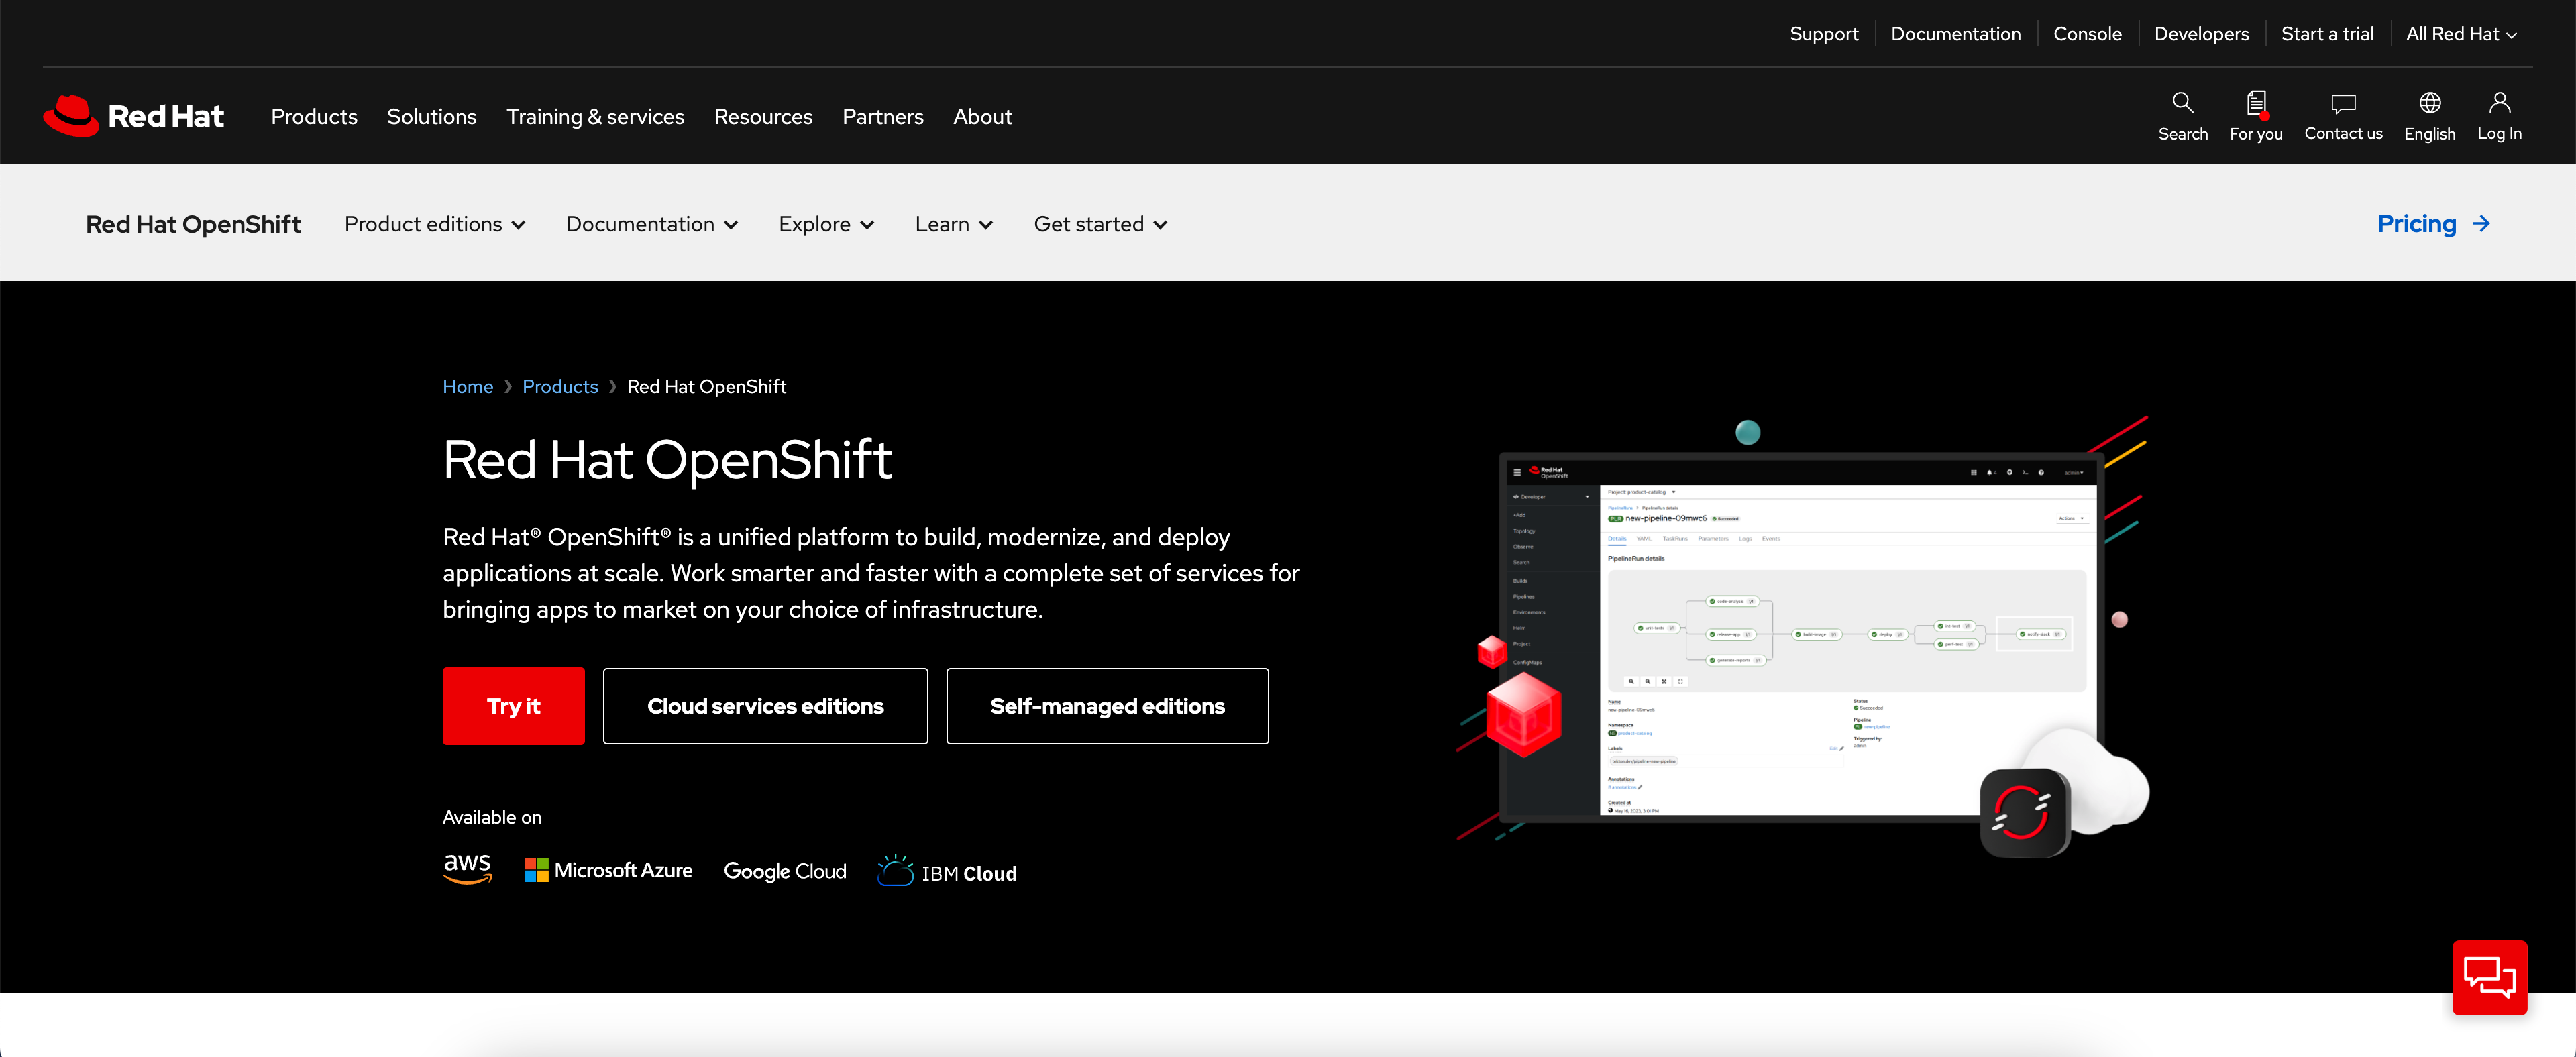Open the red live chat widget

(2489, 977)
